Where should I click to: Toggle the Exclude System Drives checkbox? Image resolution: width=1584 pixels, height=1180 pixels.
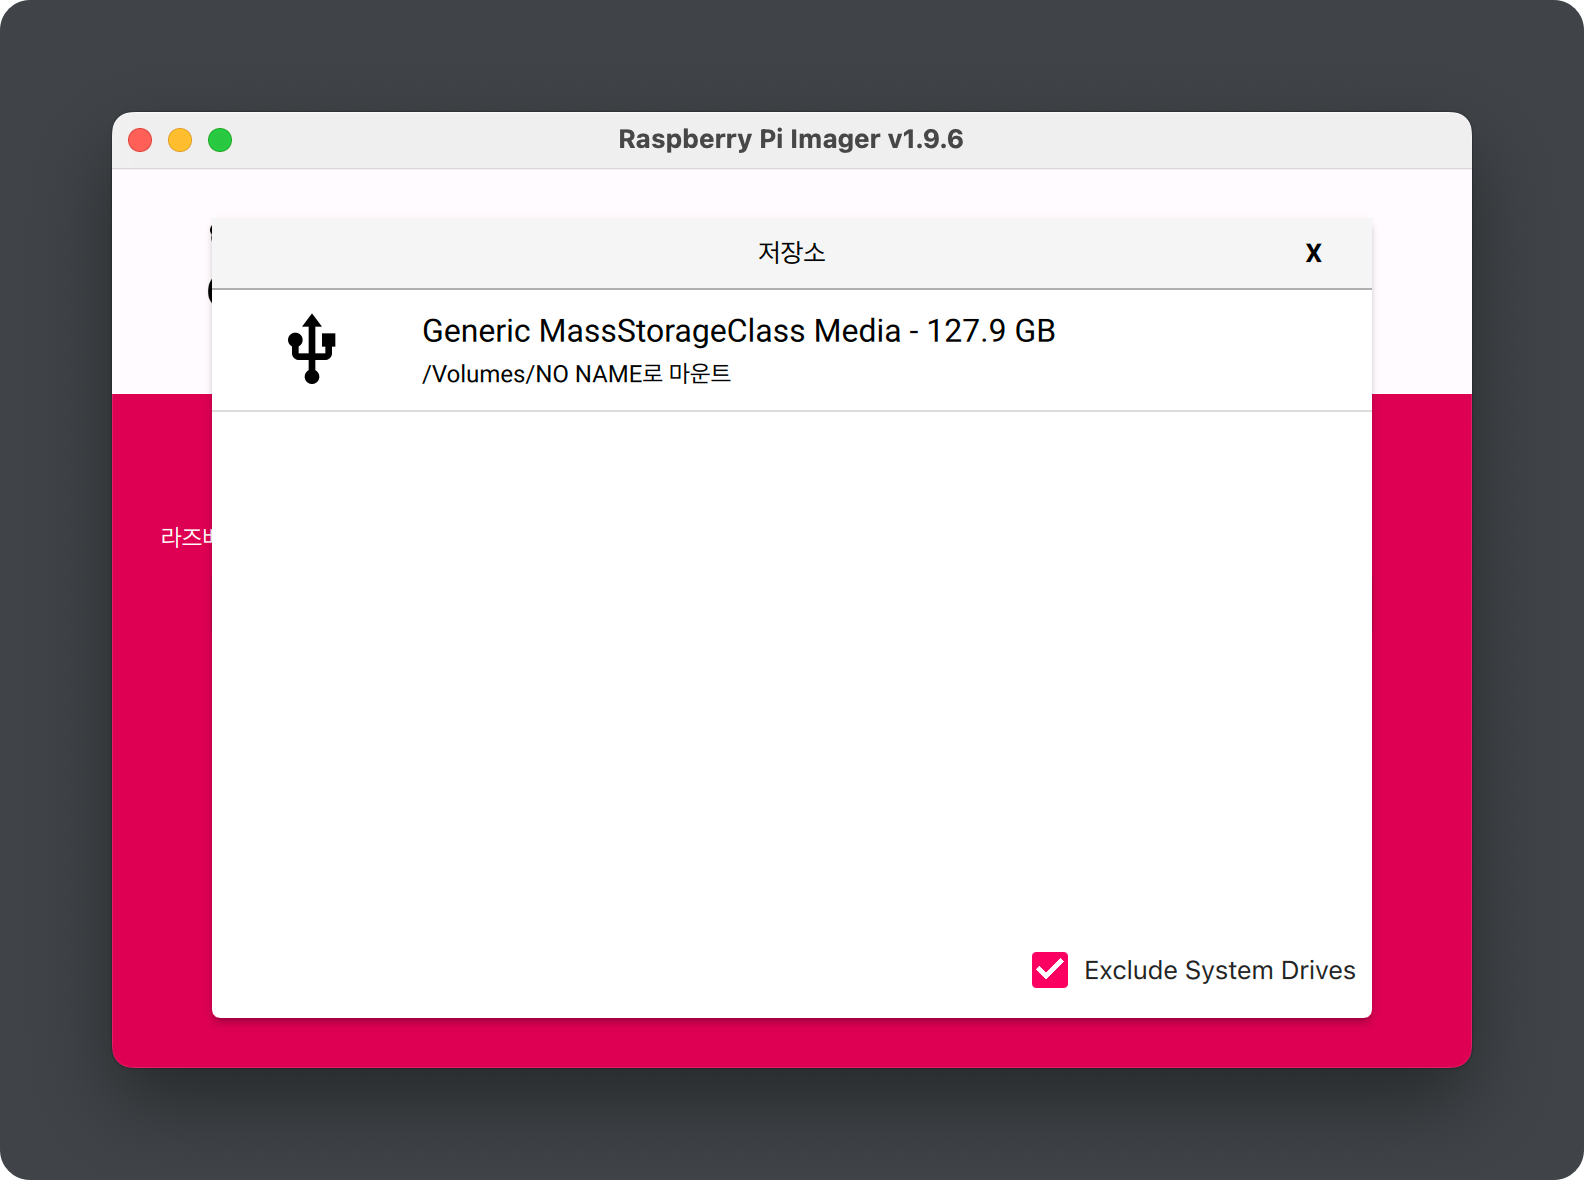pos(1050,970)
